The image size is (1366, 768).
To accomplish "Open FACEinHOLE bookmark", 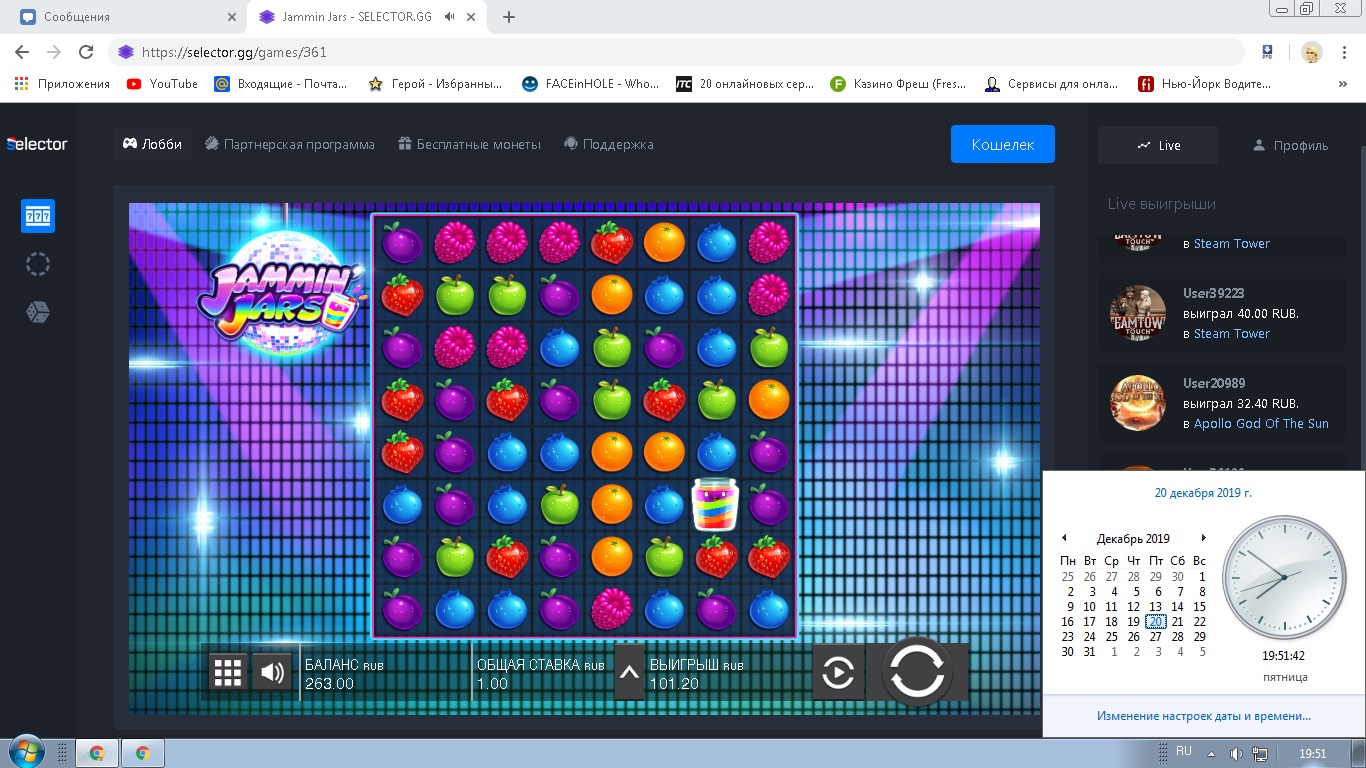I will pos(591,84).
